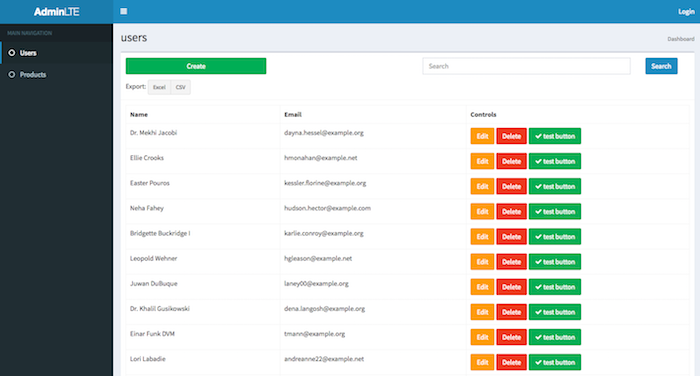
Task: Click test button for Neha Fahey
Action: pyautogui.click(x=555, y=212)
